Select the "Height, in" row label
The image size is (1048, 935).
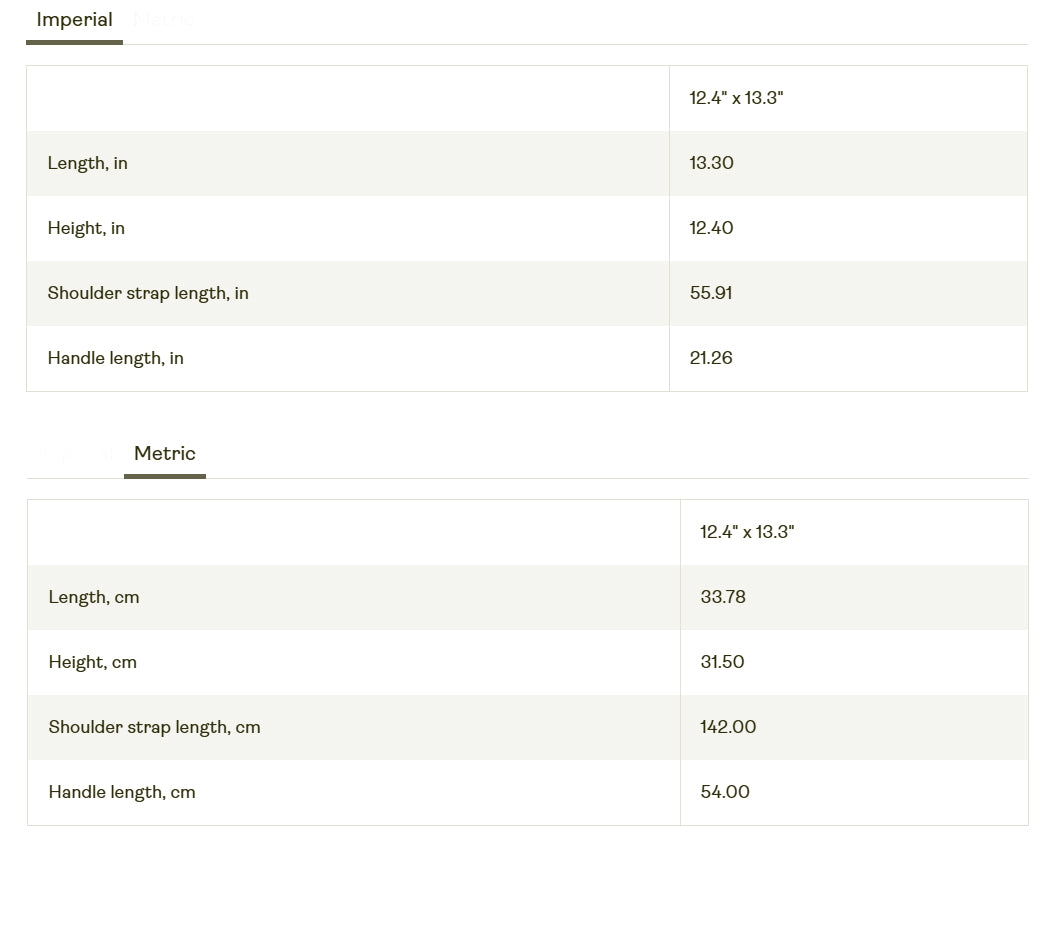[x=86, y=228]
